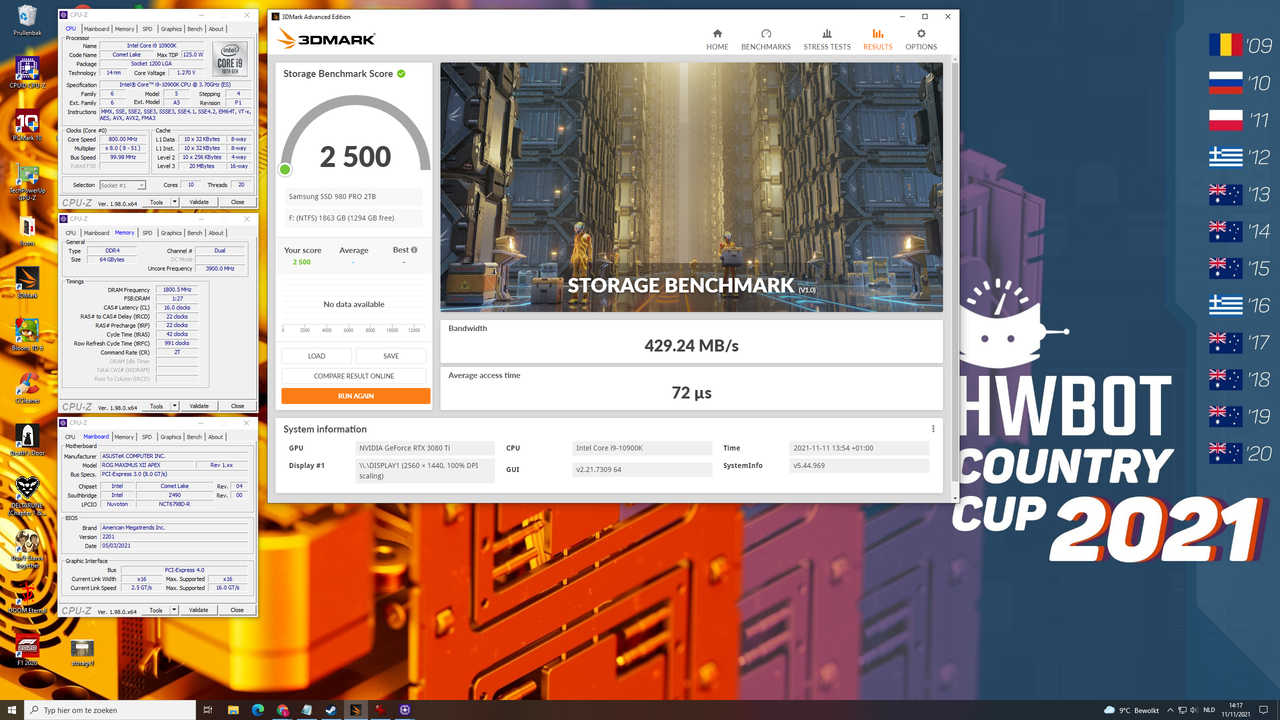Click Close button in CPU-Z Memory window

click(237, 406)
